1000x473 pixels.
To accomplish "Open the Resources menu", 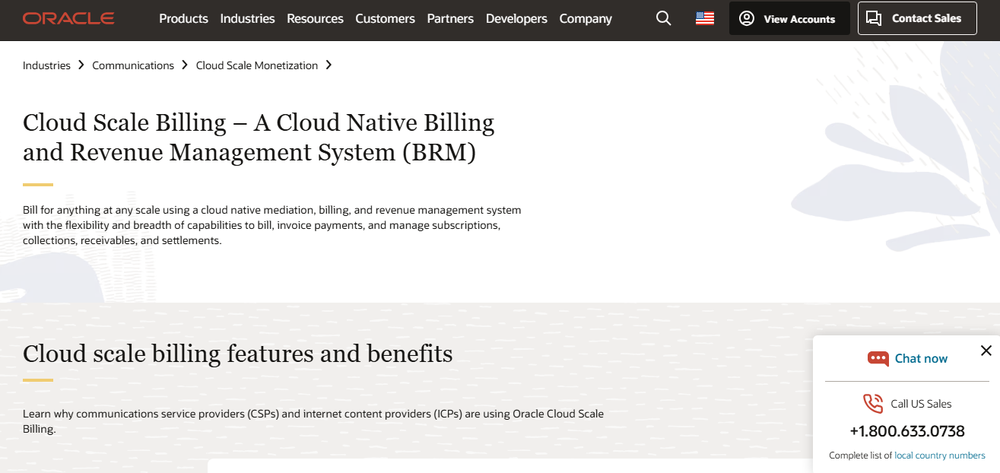I will [x=315, y=18].
